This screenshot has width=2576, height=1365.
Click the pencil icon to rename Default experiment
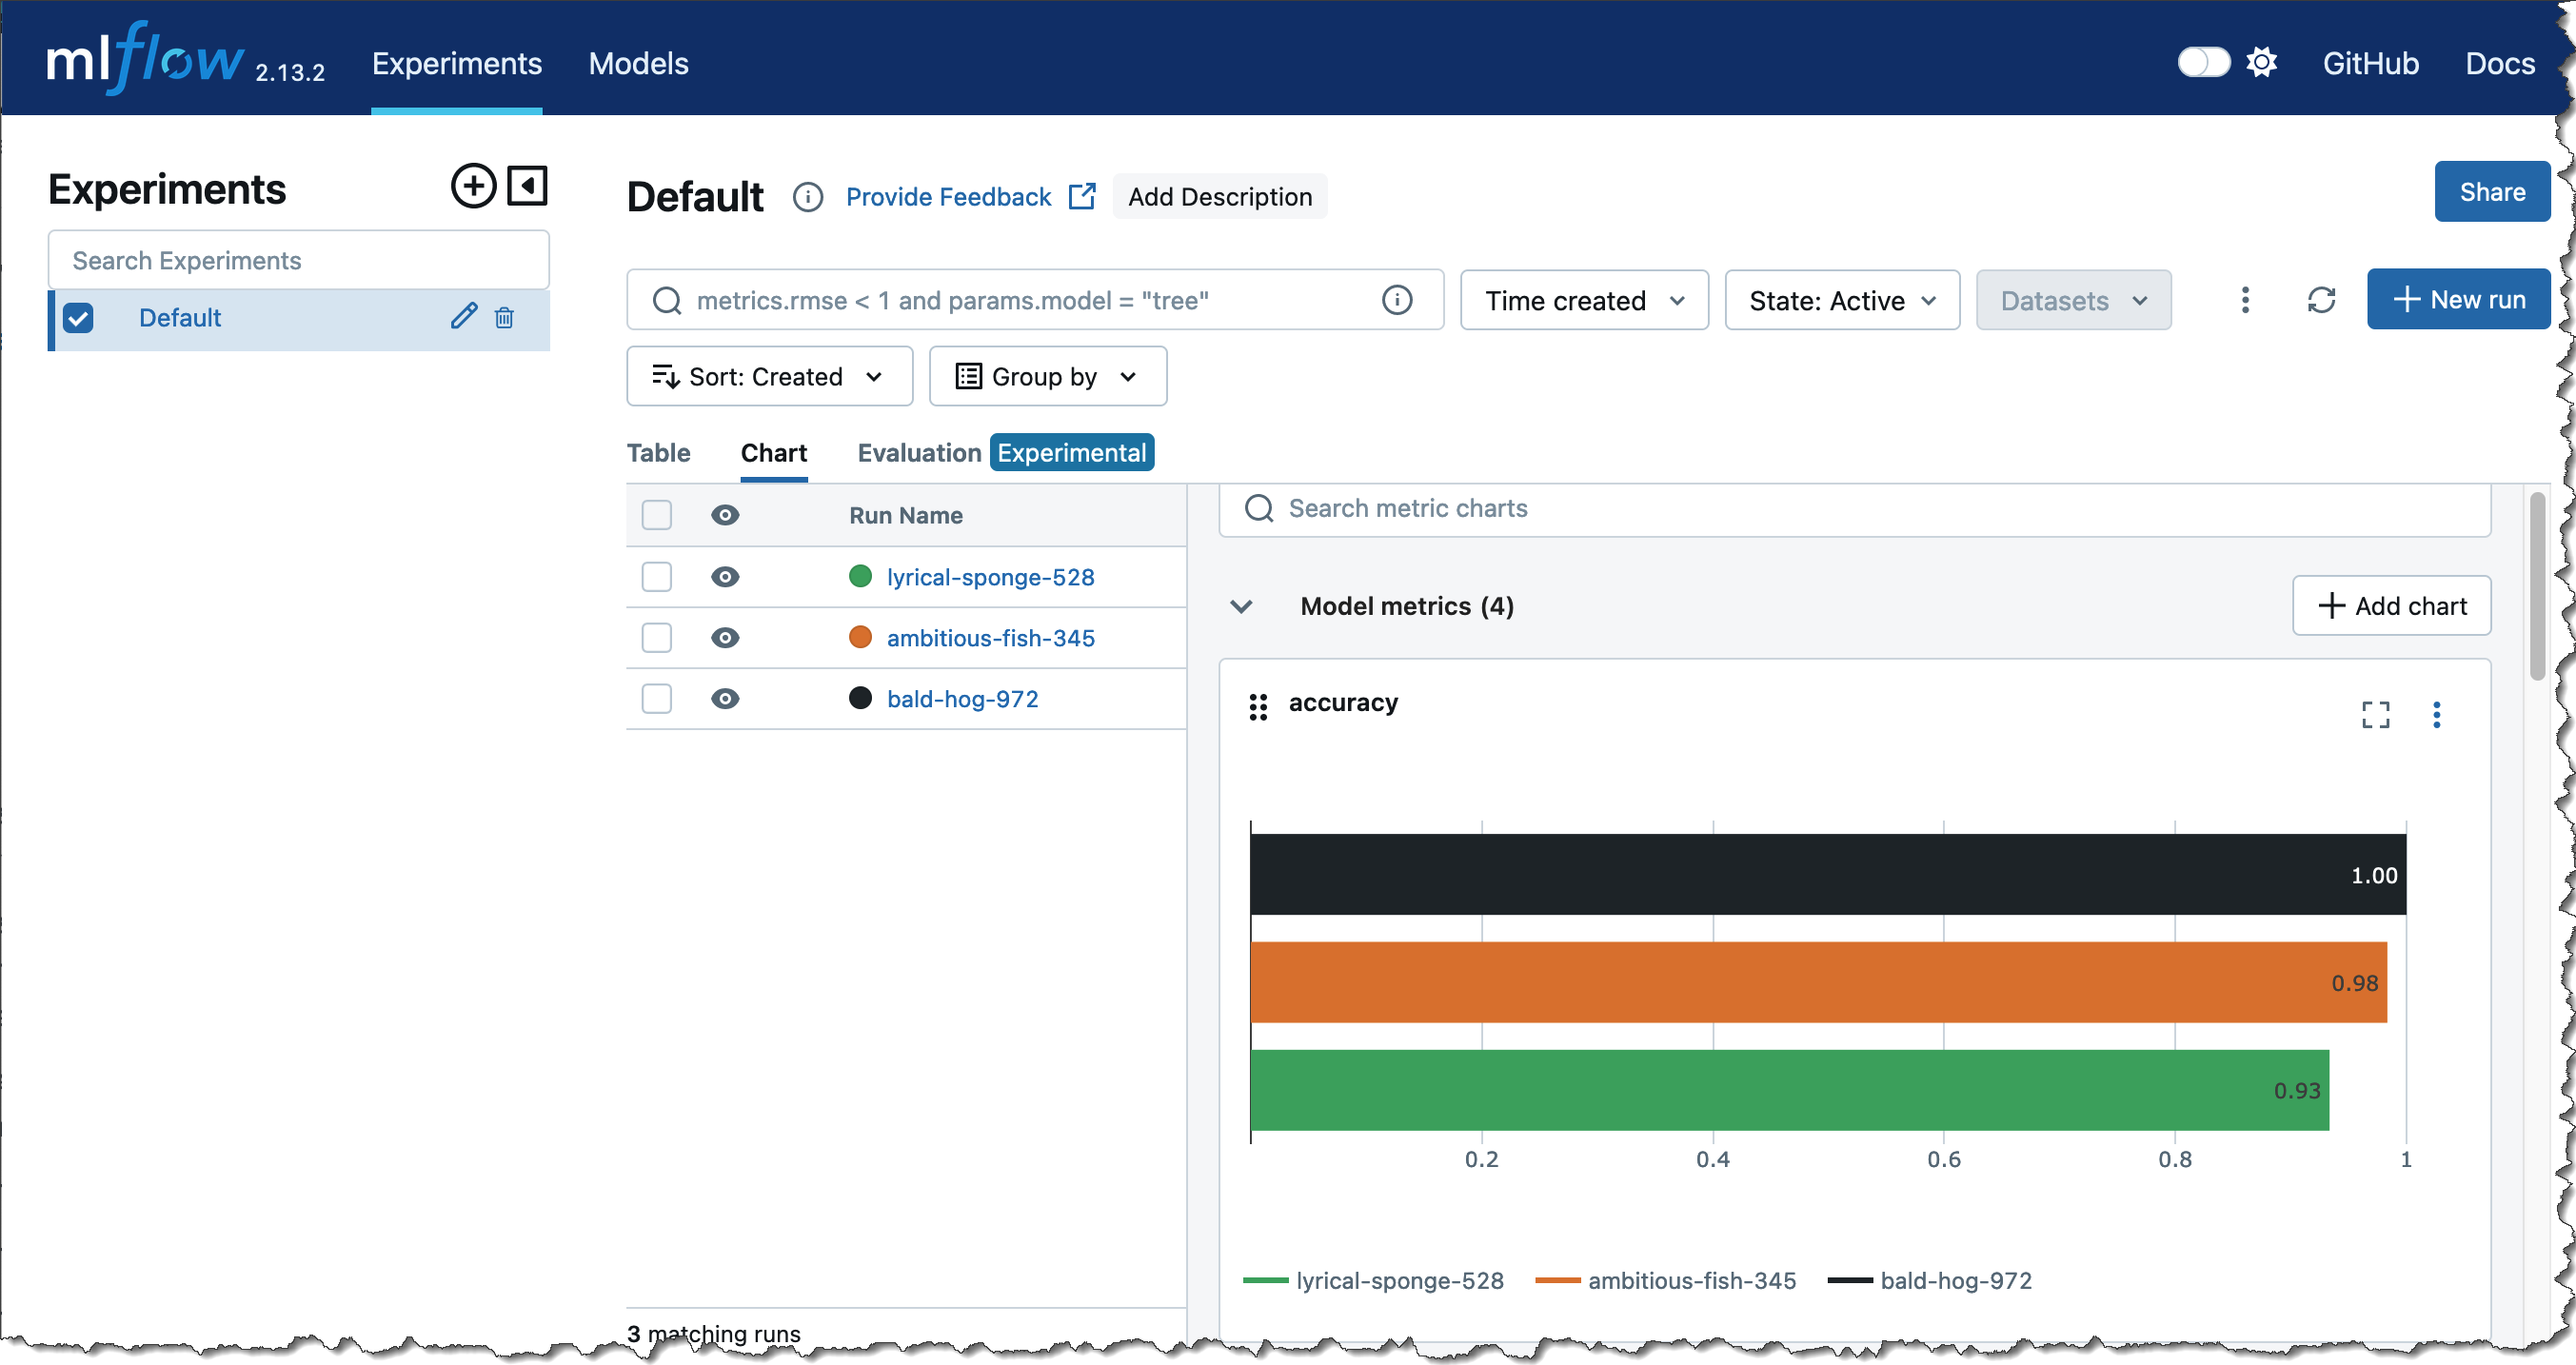coord(463,317)
